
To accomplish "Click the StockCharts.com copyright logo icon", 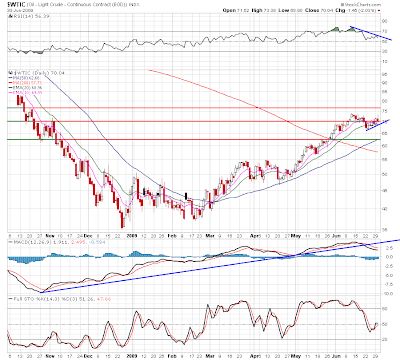I will point(341,5).
